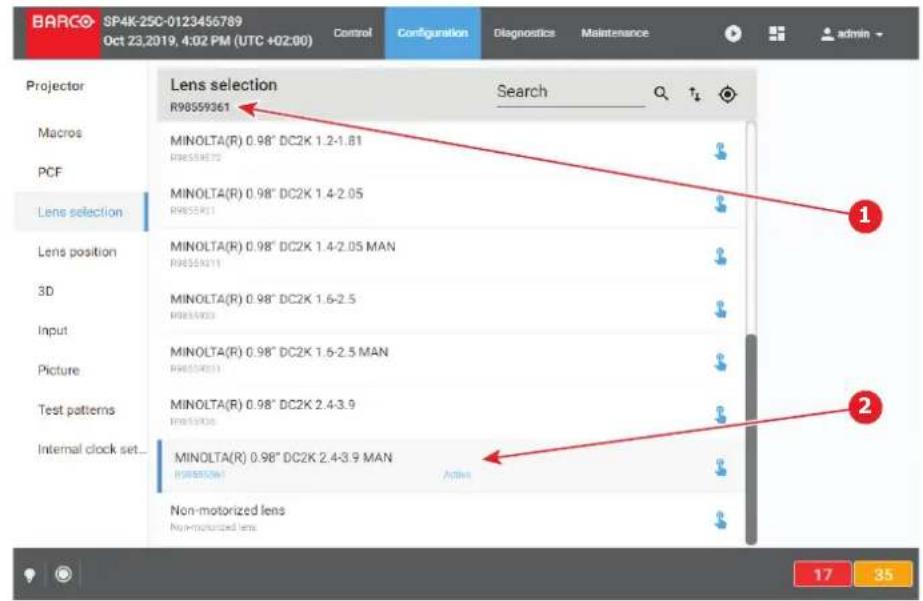Open the orange 35 warnings badge

click(883, 575)
